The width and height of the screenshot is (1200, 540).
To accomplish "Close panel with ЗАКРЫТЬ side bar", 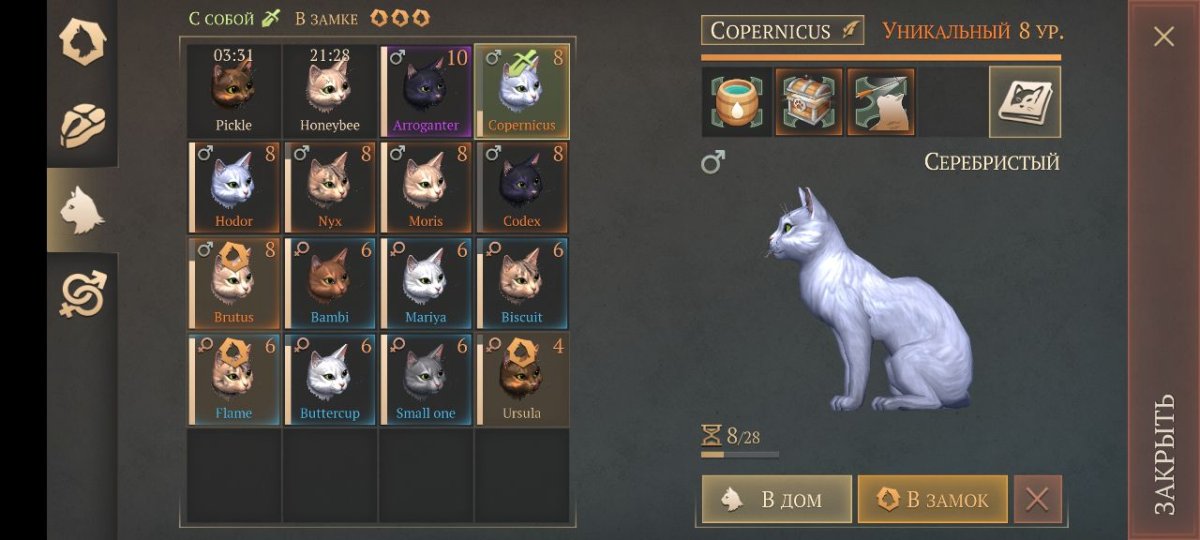I will 1164,270.
